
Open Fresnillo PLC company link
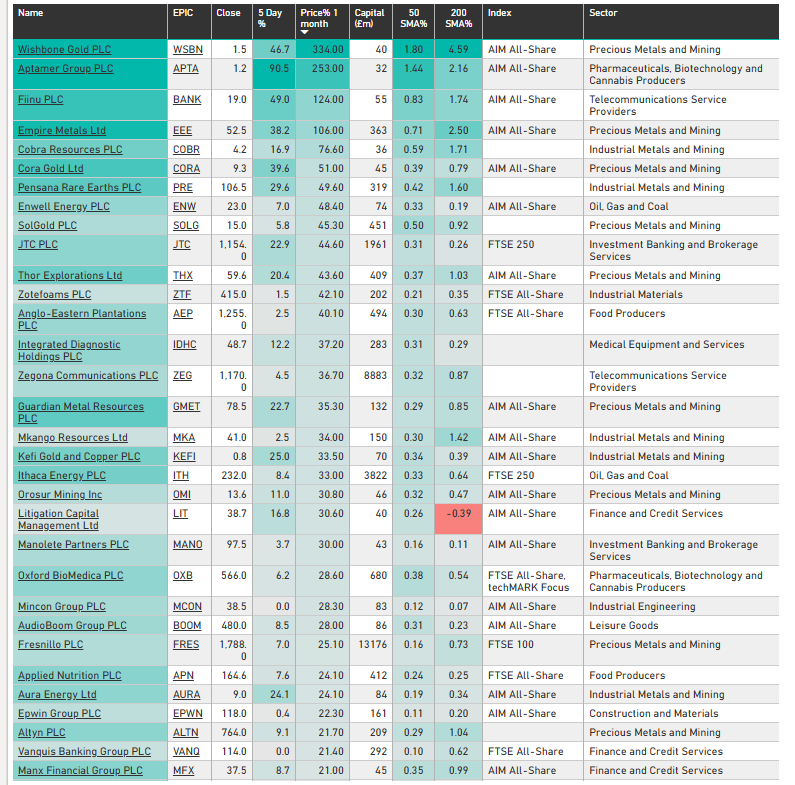coord(51,645)
